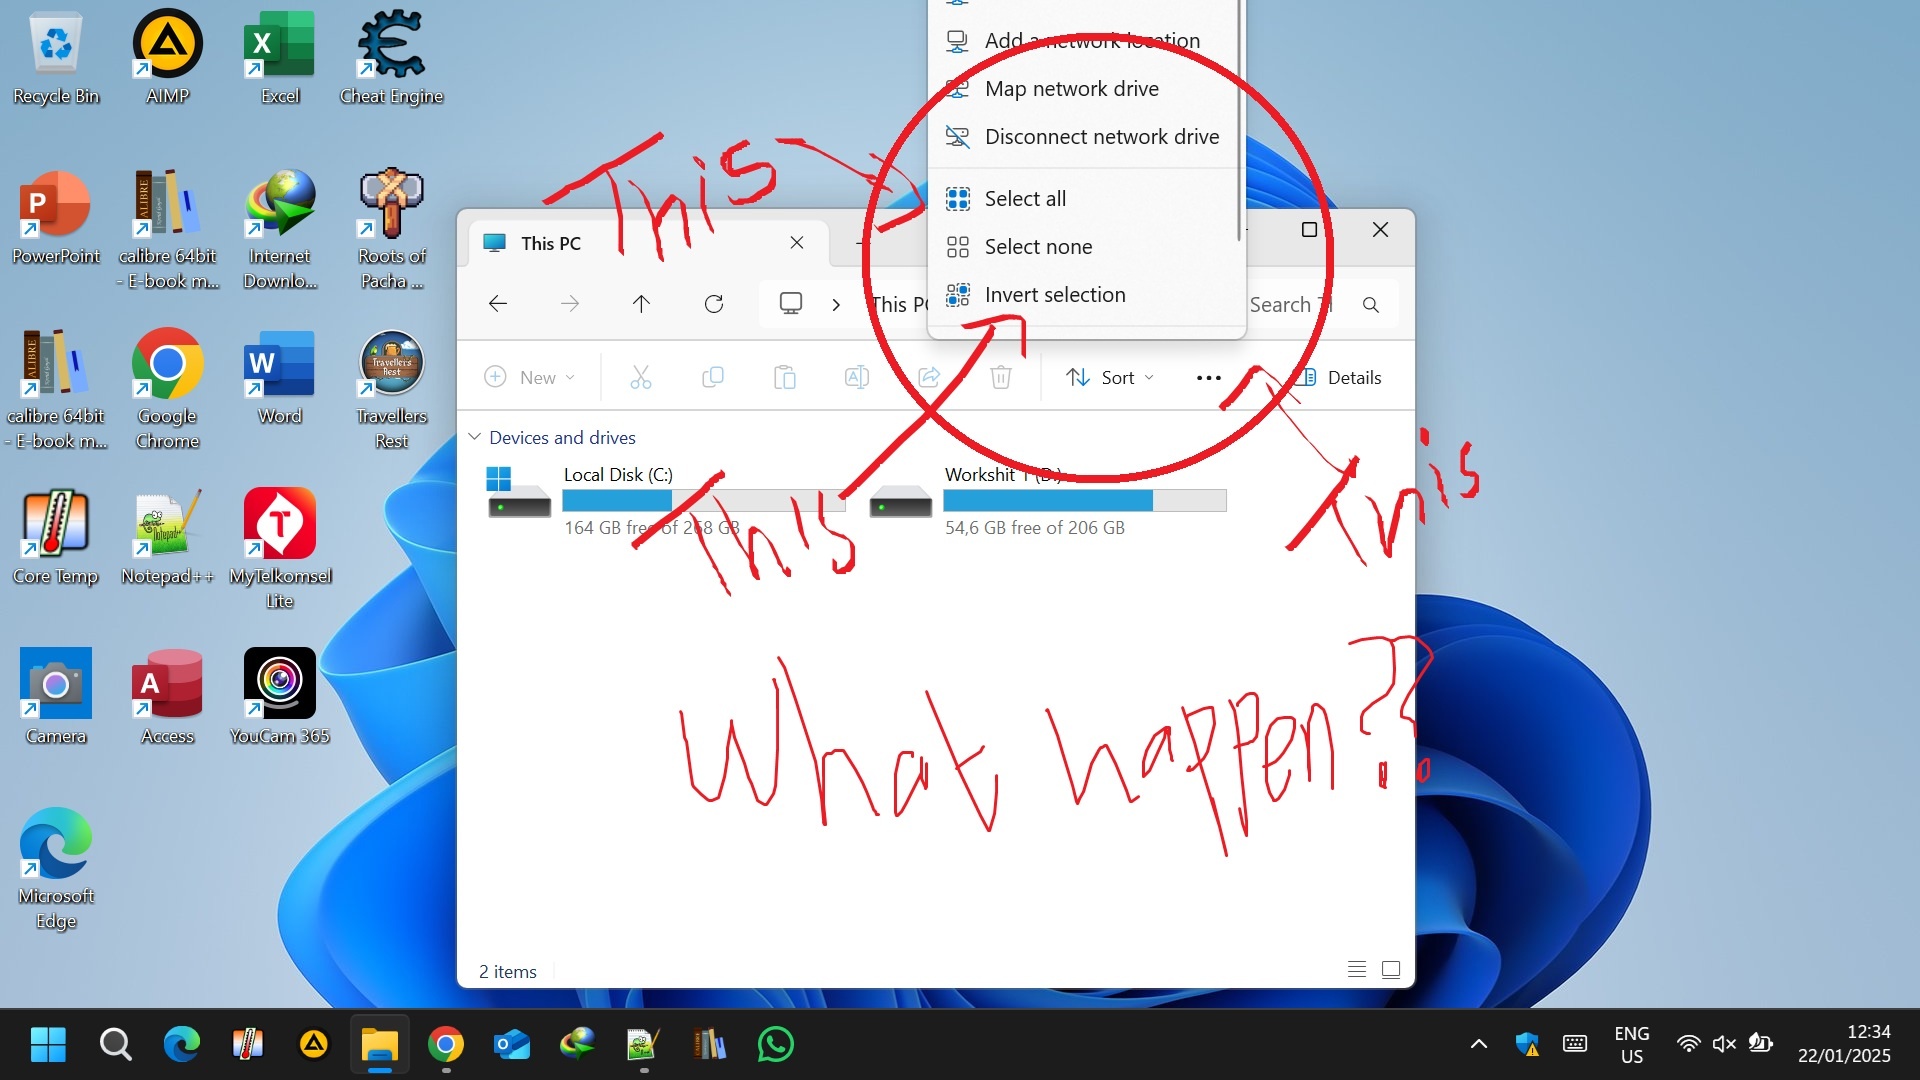Select the MyTelkomsel Lite desktop icon
The image size is (1920, 1080).
tap(280, 550)
